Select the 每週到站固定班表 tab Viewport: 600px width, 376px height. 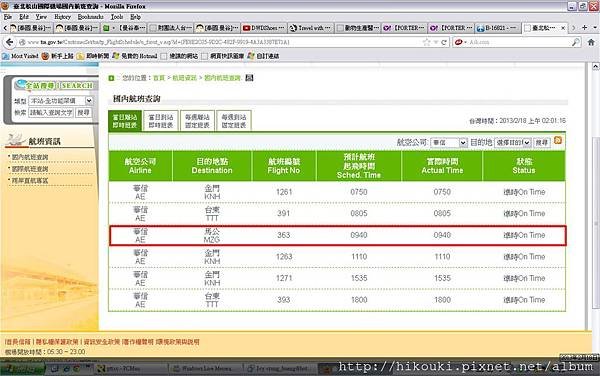233,121
